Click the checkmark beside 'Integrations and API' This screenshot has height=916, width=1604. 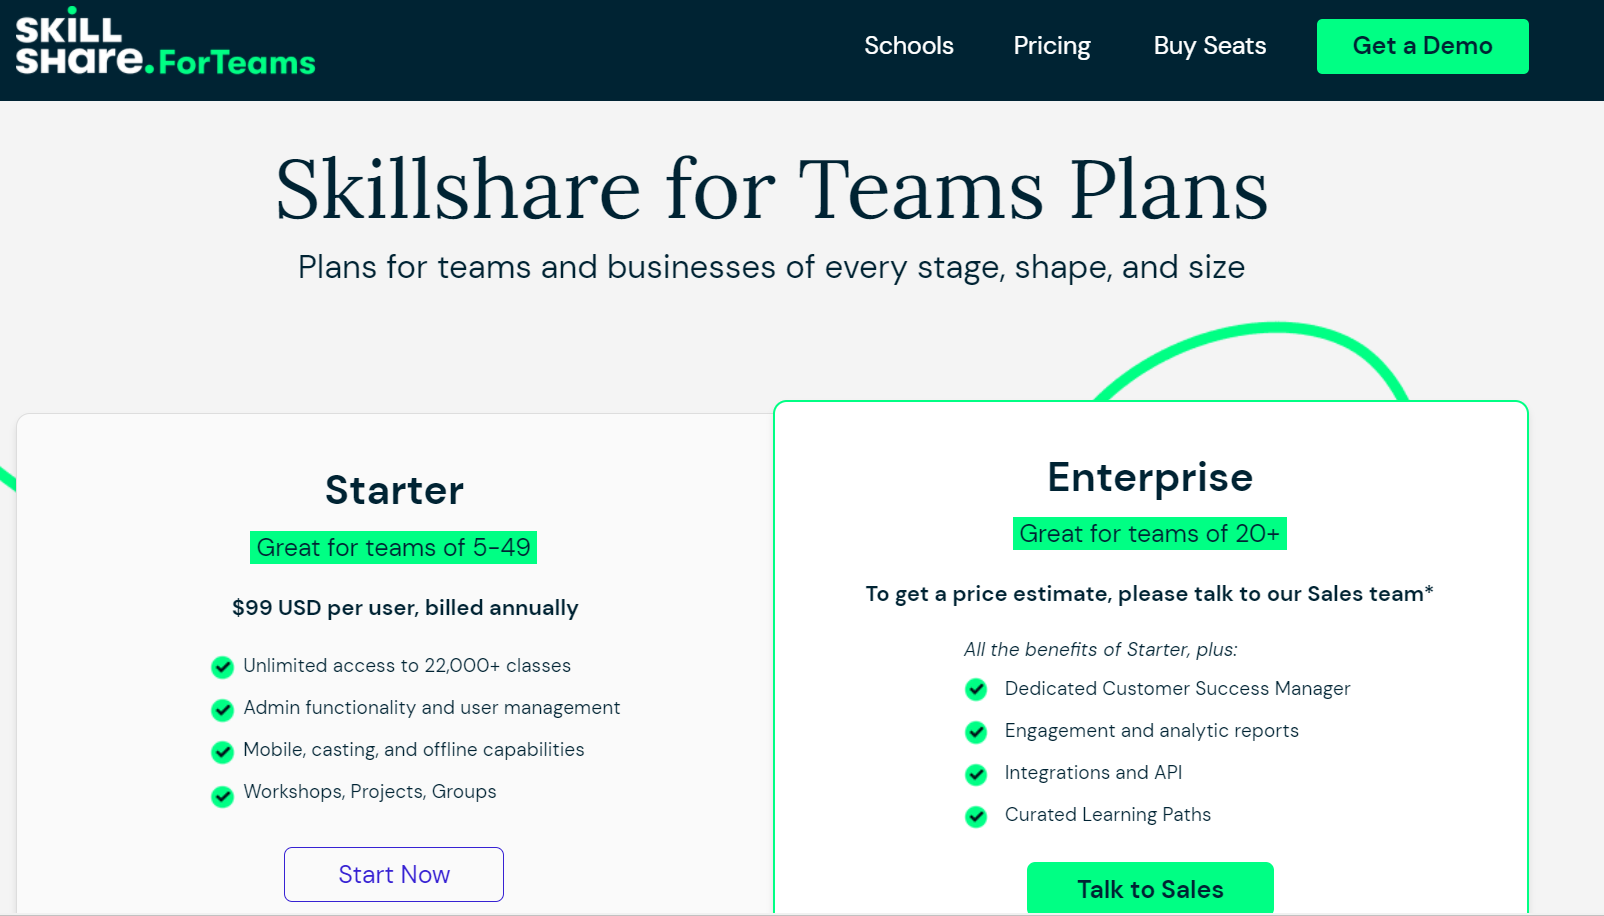[x=976, y=773]
